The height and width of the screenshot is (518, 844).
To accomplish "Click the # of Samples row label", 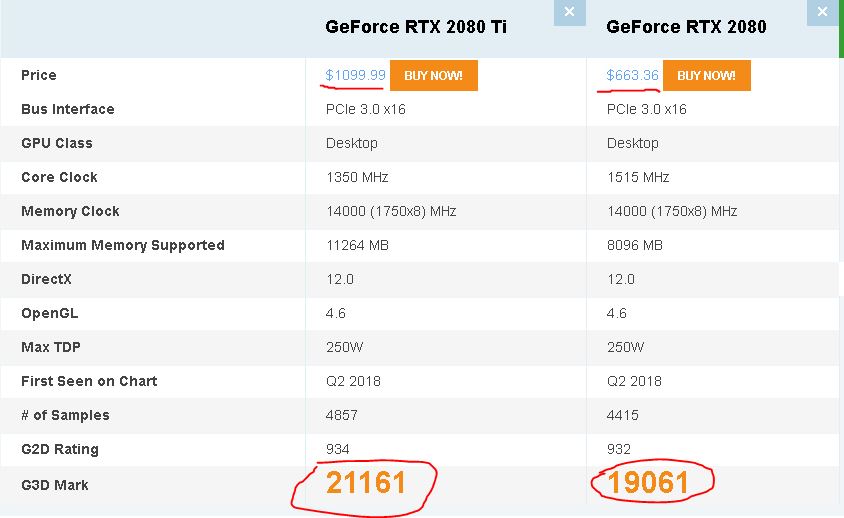I will tap(65, 415).
